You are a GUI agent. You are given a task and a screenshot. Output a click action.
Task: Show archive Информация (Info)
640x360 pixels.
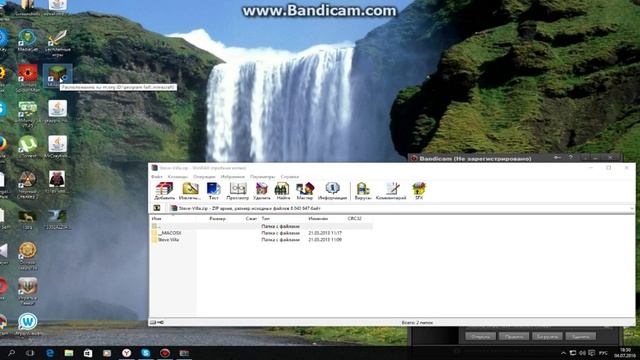332,191
